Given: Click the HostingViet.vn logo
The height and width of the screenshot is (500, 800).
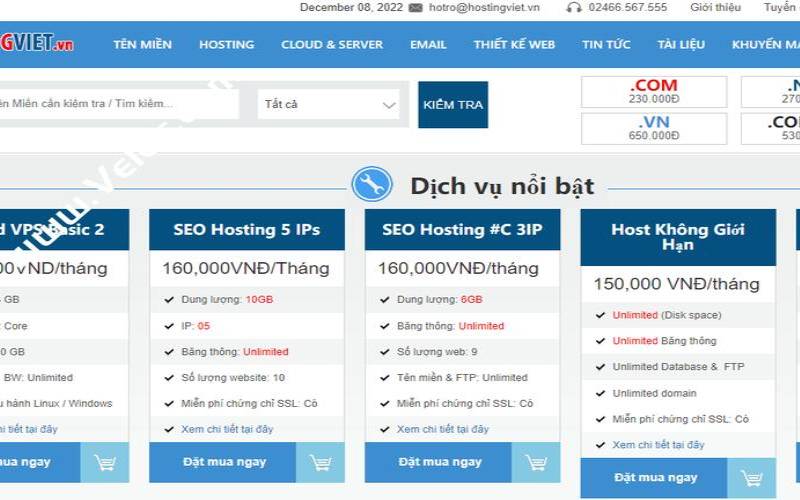Looking at the screenshot, I should point(37,43).
